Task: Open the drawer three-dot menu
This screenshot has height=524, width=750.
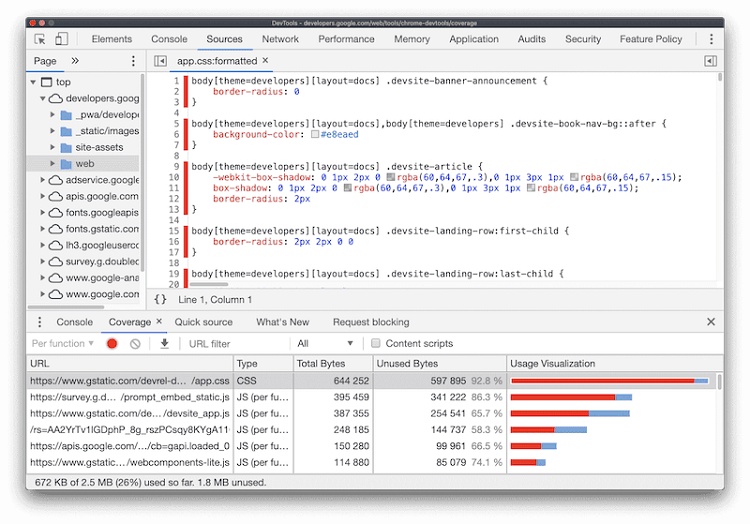Action: (x=40, y=322)
